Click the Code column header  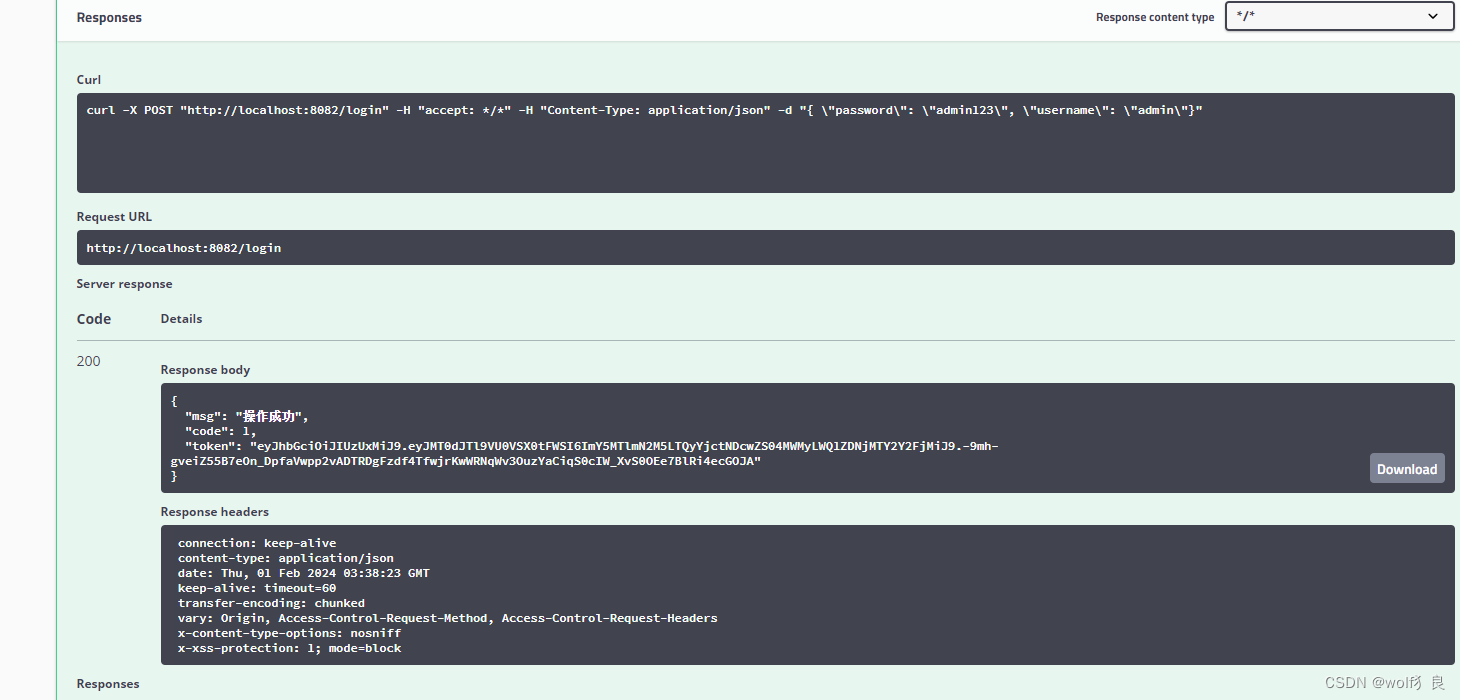click(x=93, y=318)
